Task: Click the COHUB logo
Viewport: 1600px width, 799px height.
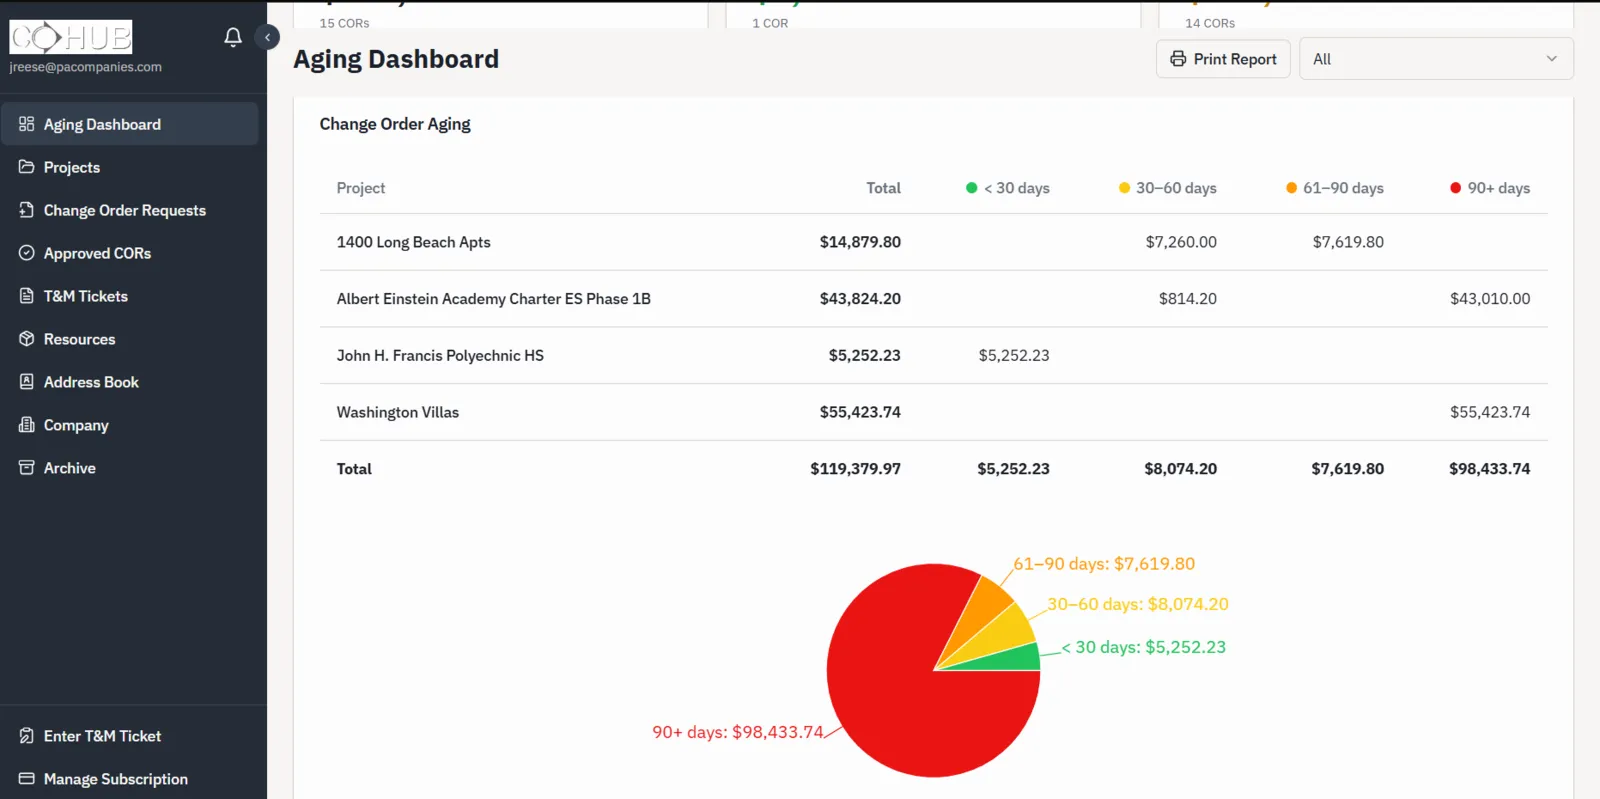Action: click(x=71, y=37)
